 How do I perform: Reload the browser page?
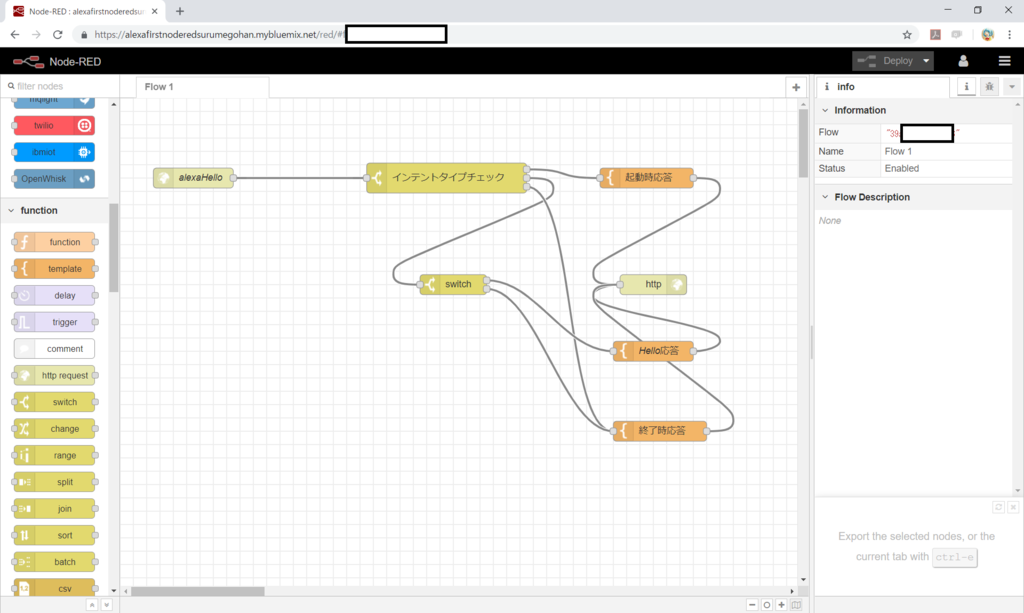57,35
